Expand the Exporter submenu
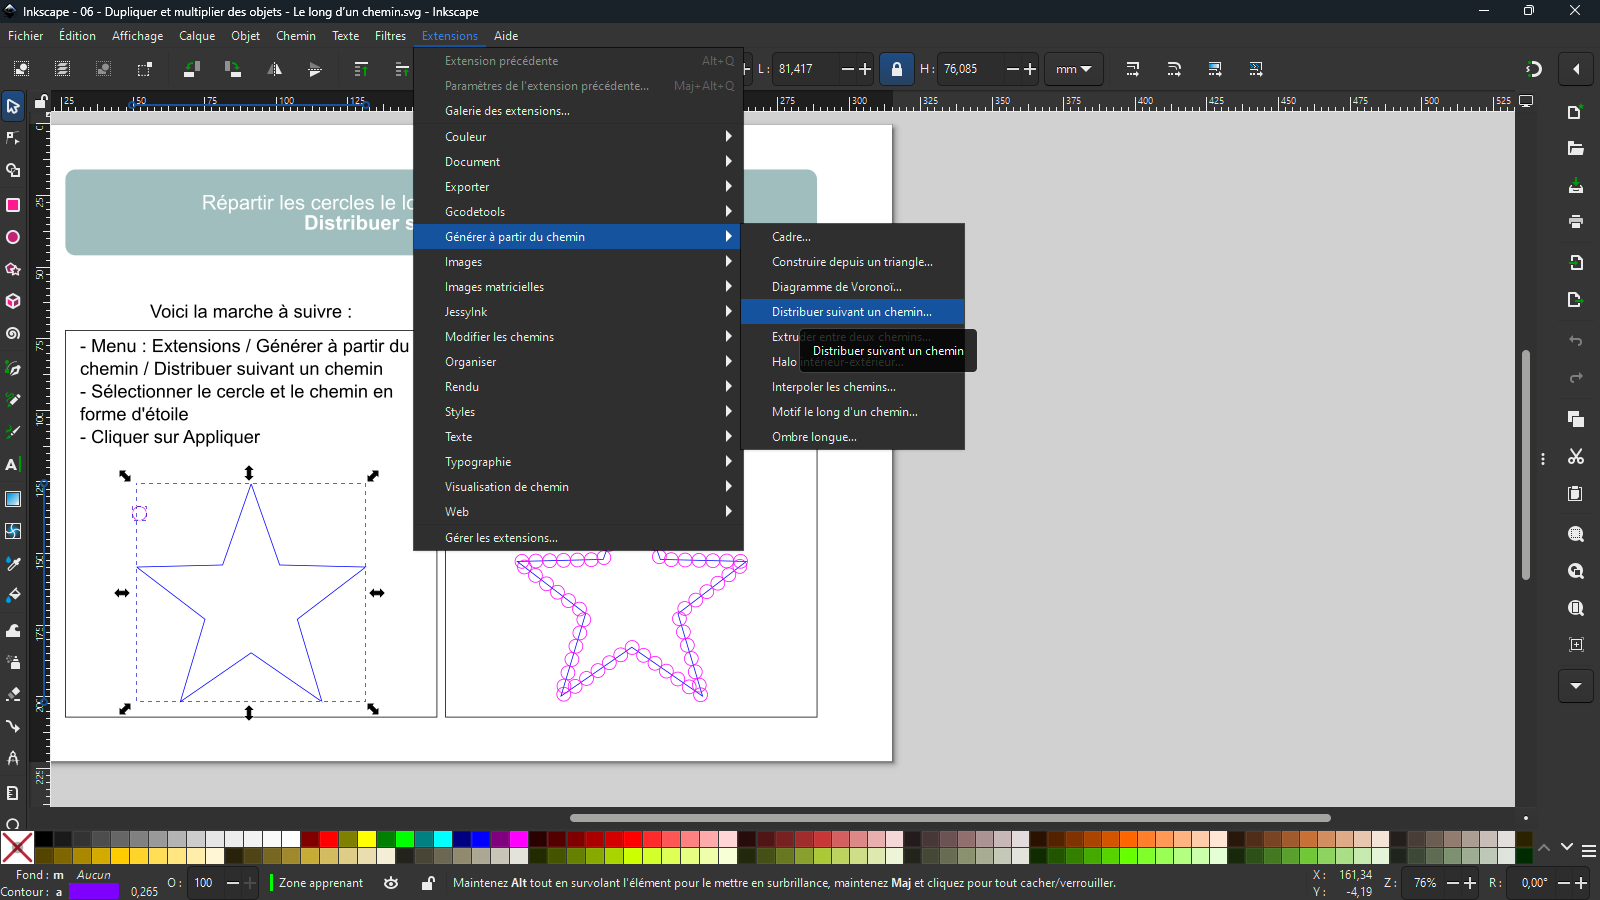This screenshot has height=900, width=1600. (x=578, y=187)
